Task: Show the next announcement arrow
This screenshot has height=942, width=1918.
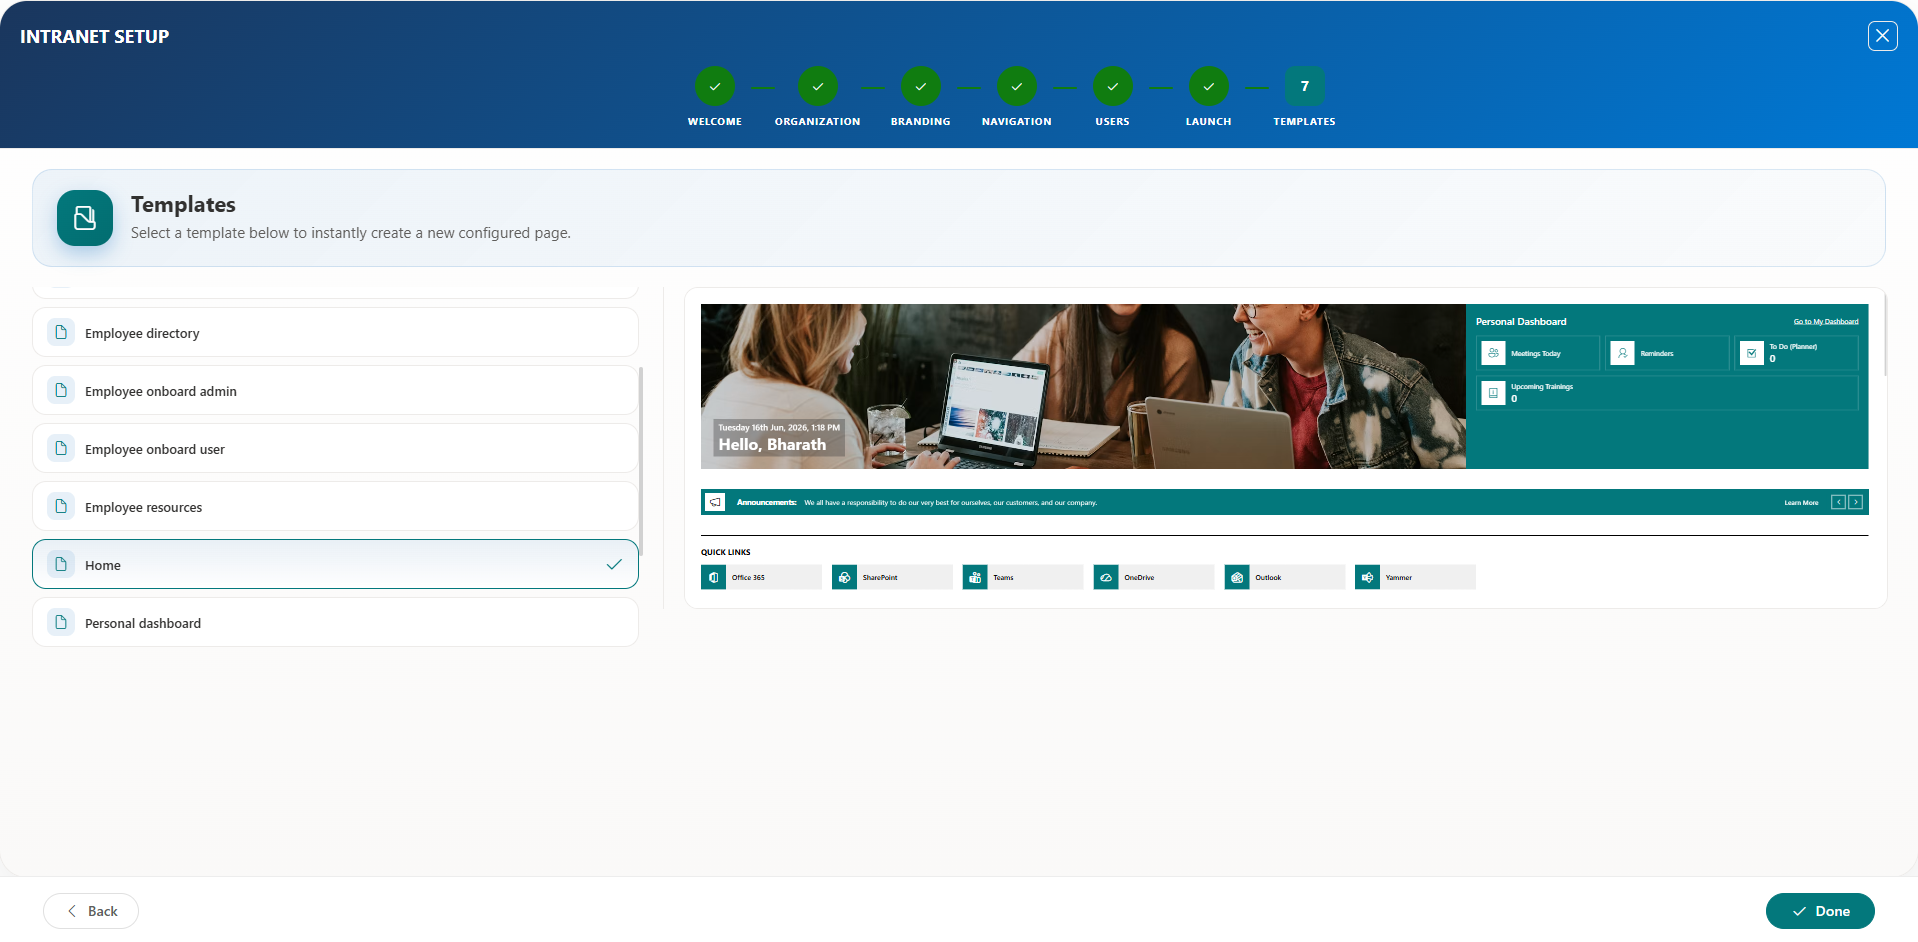Action: (1855, 502)
